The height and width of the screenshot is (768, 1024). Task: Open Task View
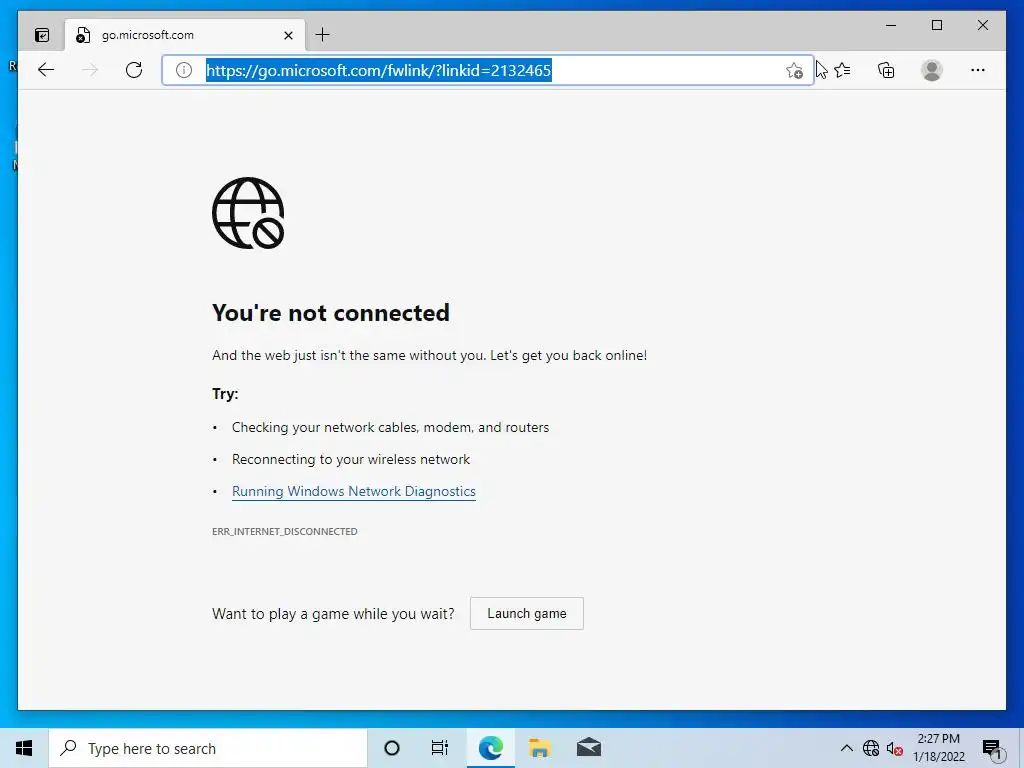440,748
